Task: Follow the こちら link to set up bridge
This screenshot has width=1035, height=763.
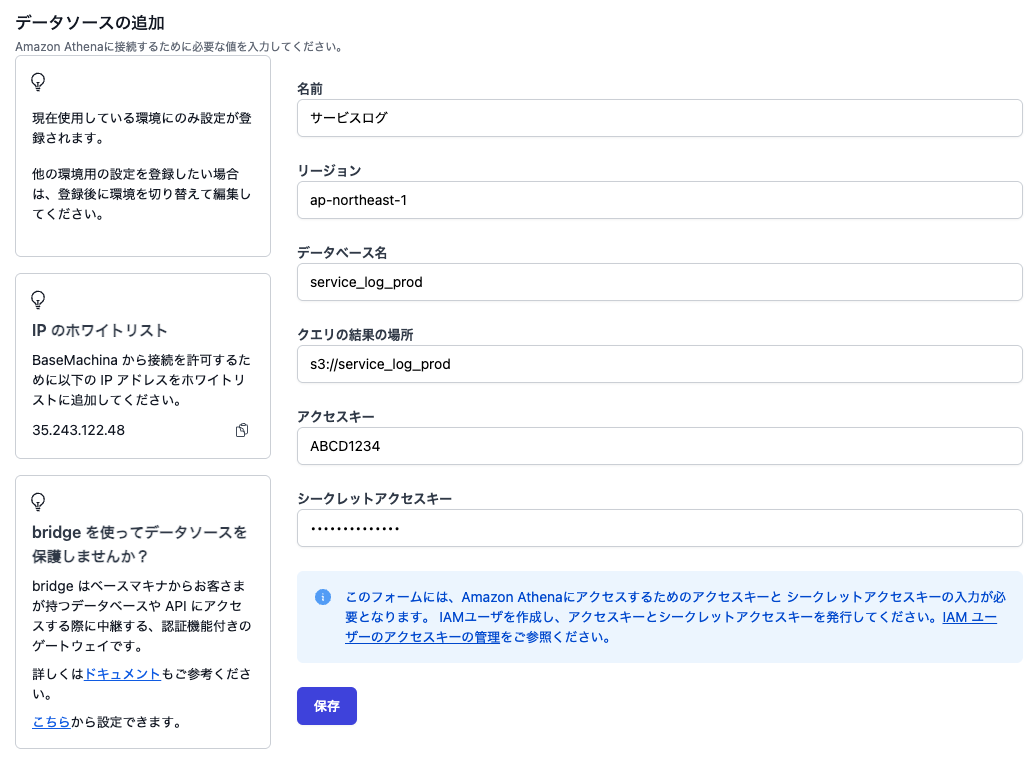Action: coord(51,722)
